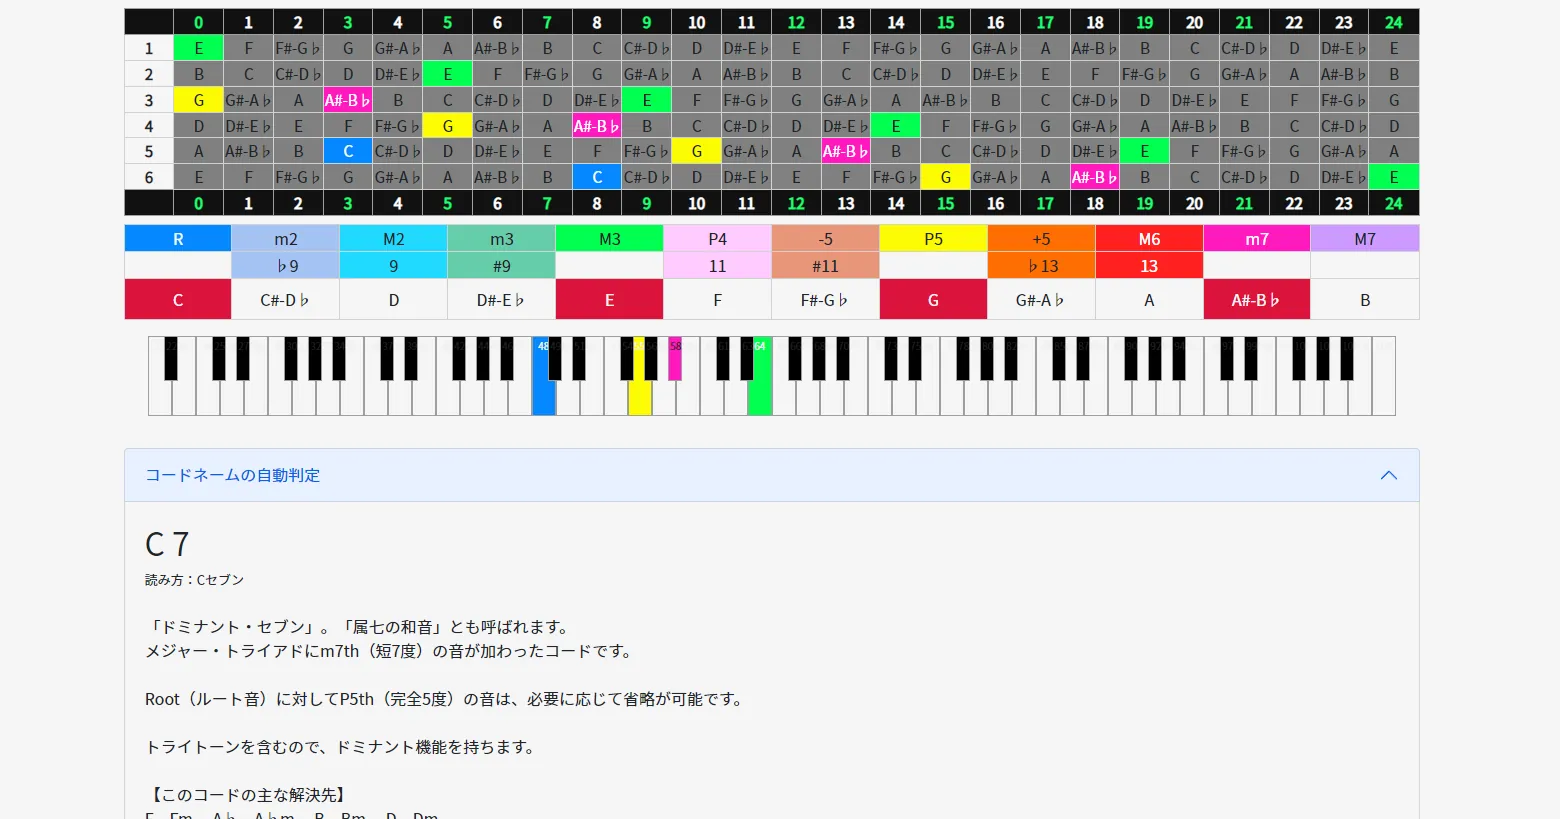The width and height of the screenshot is (1560, 819).
Task: Collapse the chord auto-detection panel chevron
Action: [x=1388, y=475]
